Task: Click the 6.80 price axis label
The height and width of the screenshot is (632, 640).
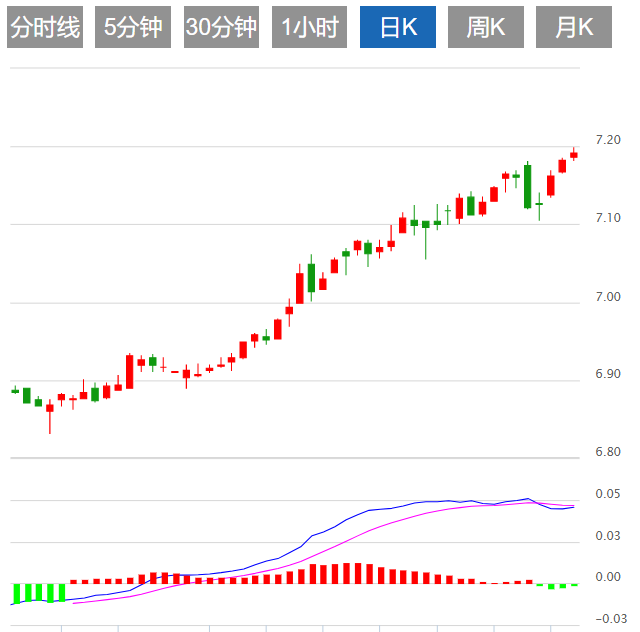Action: click(607, 452)
